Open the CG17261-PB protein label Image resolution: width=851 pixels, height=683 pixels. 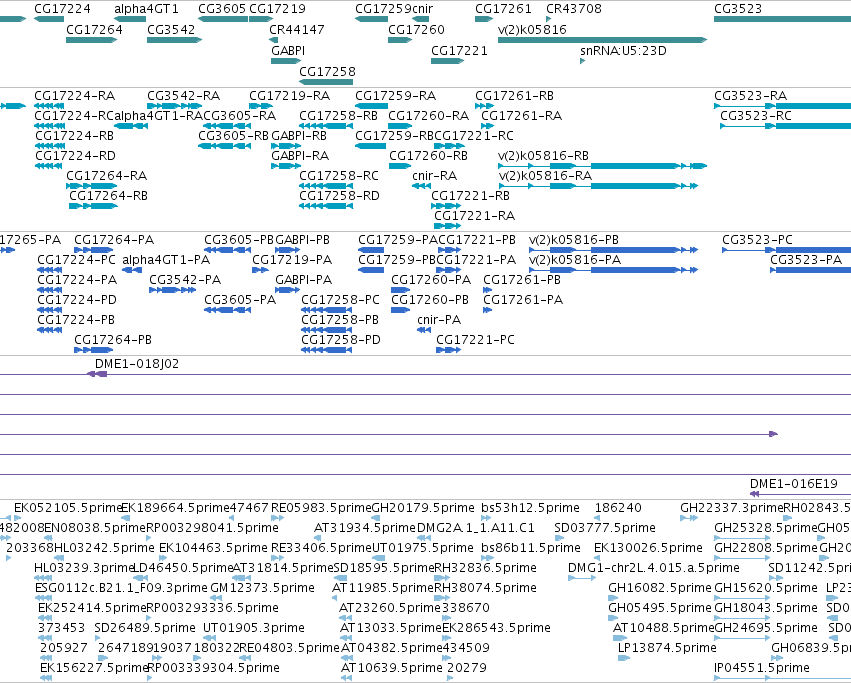point(522,280)
